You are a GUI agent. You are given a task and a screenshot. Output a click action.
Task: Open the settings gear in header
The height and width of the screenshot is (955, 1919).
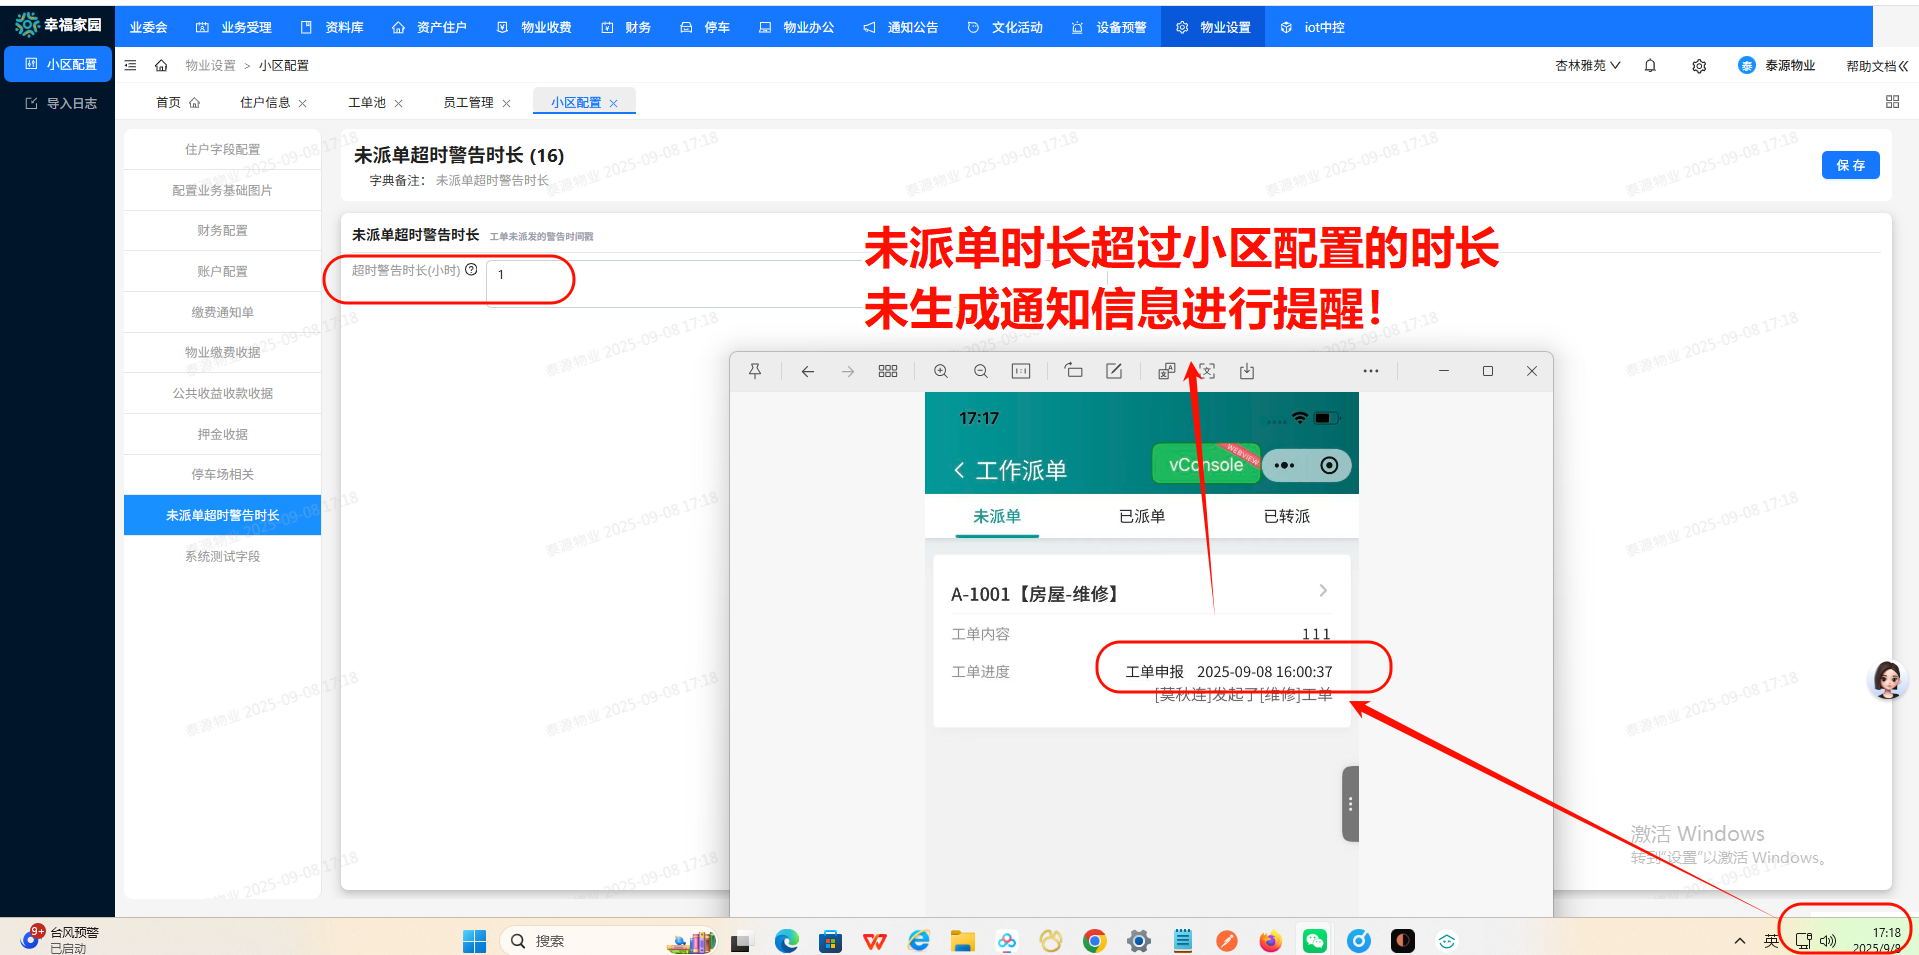coord(1699,66)
